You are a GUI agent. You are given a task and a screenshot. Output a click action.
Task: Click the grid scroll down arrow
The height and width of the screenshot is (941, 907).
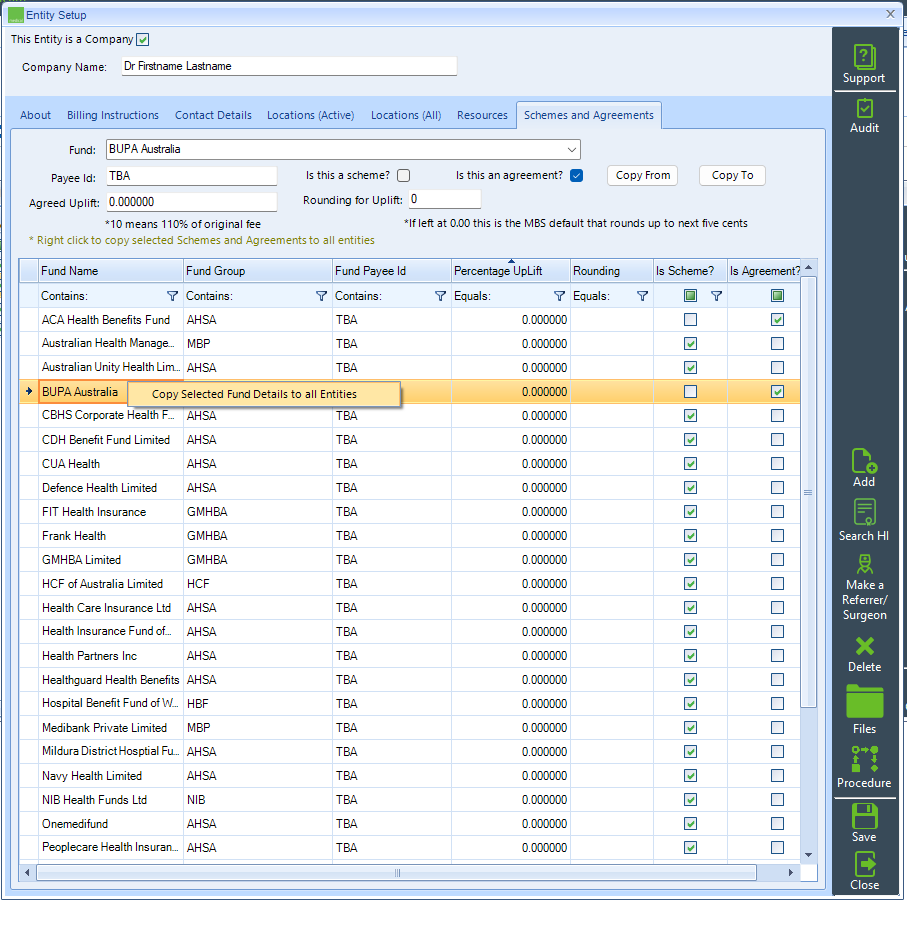click(x=809, y=855)
